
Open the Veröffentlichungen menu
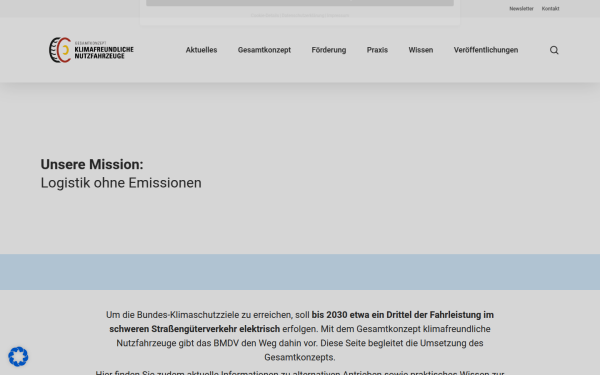[x=486, y=50]
